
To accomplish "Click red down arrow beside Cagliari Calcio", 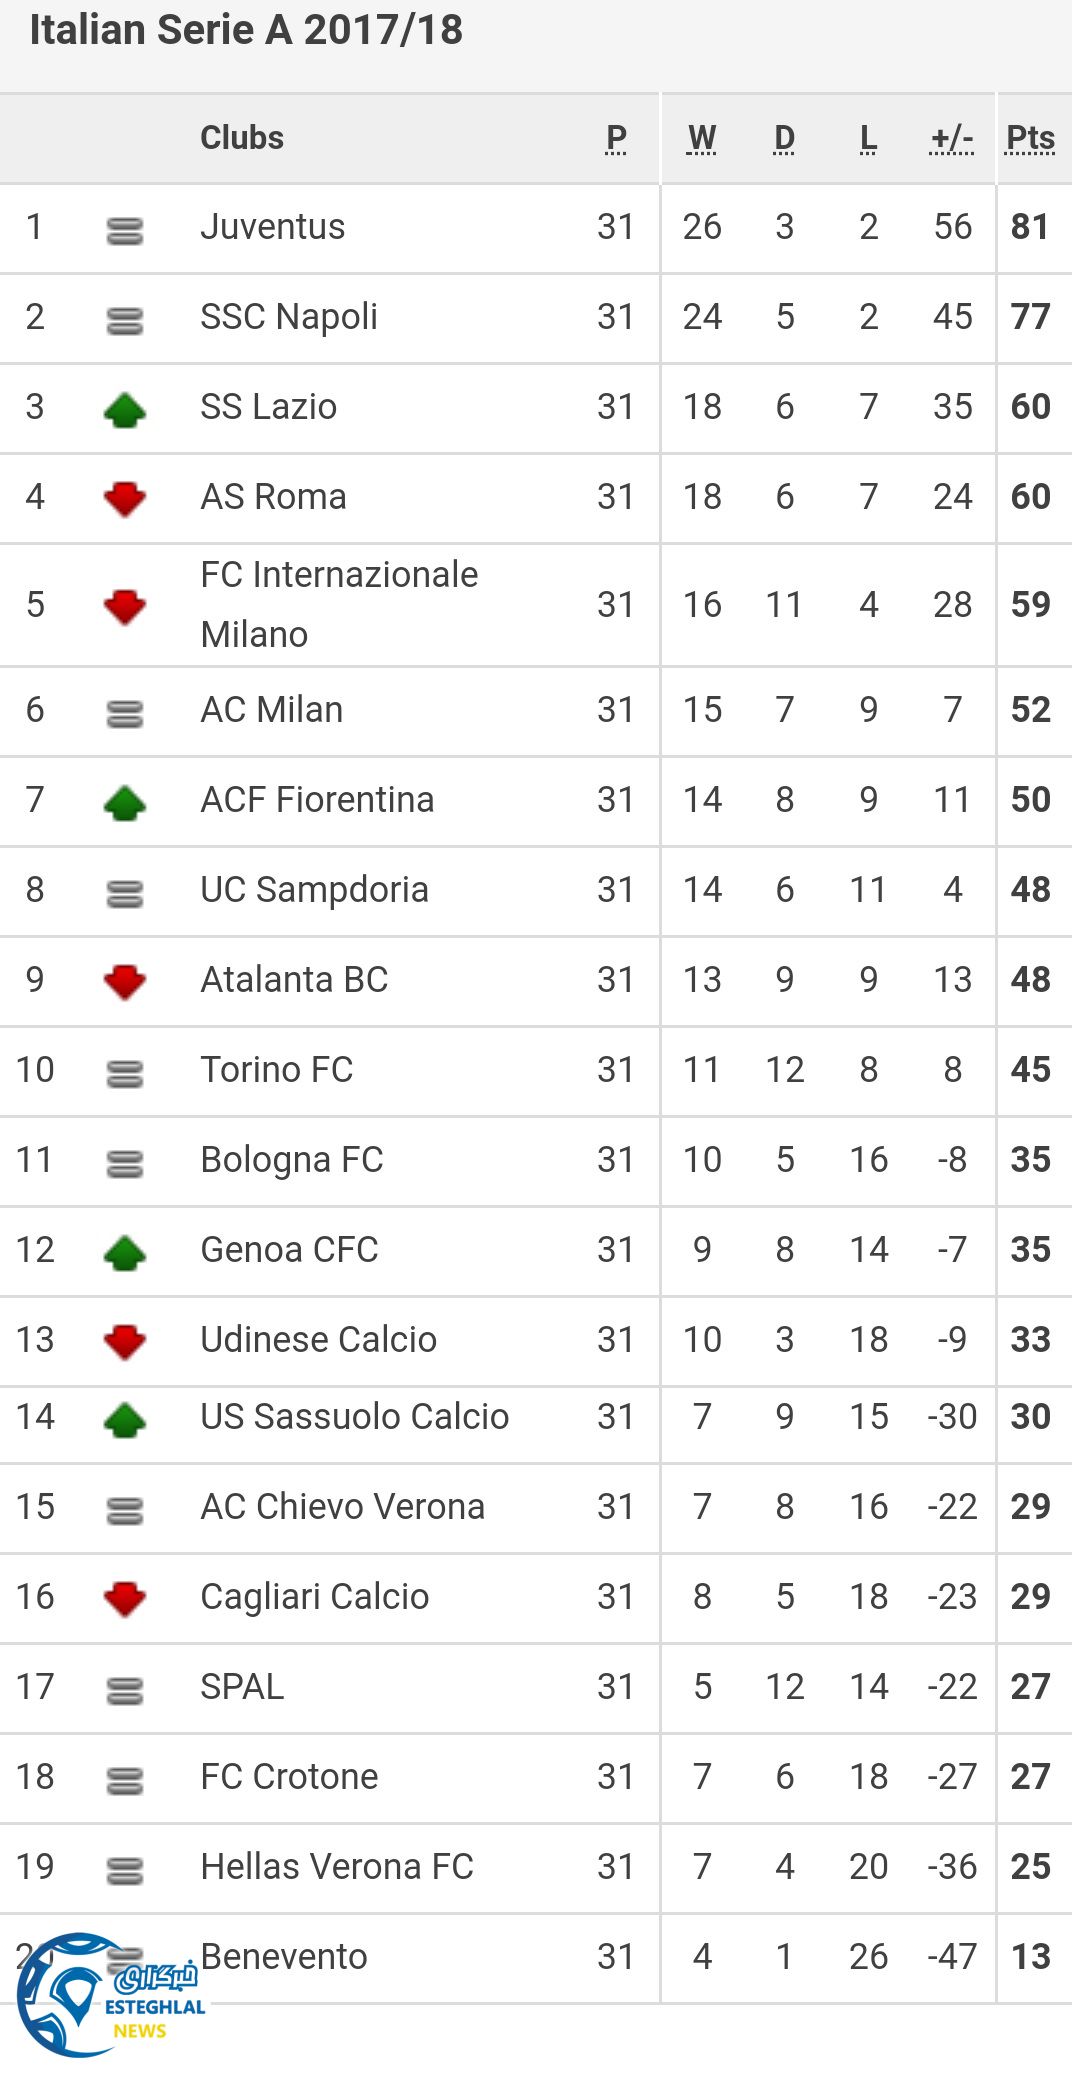I will point(125,1598).
